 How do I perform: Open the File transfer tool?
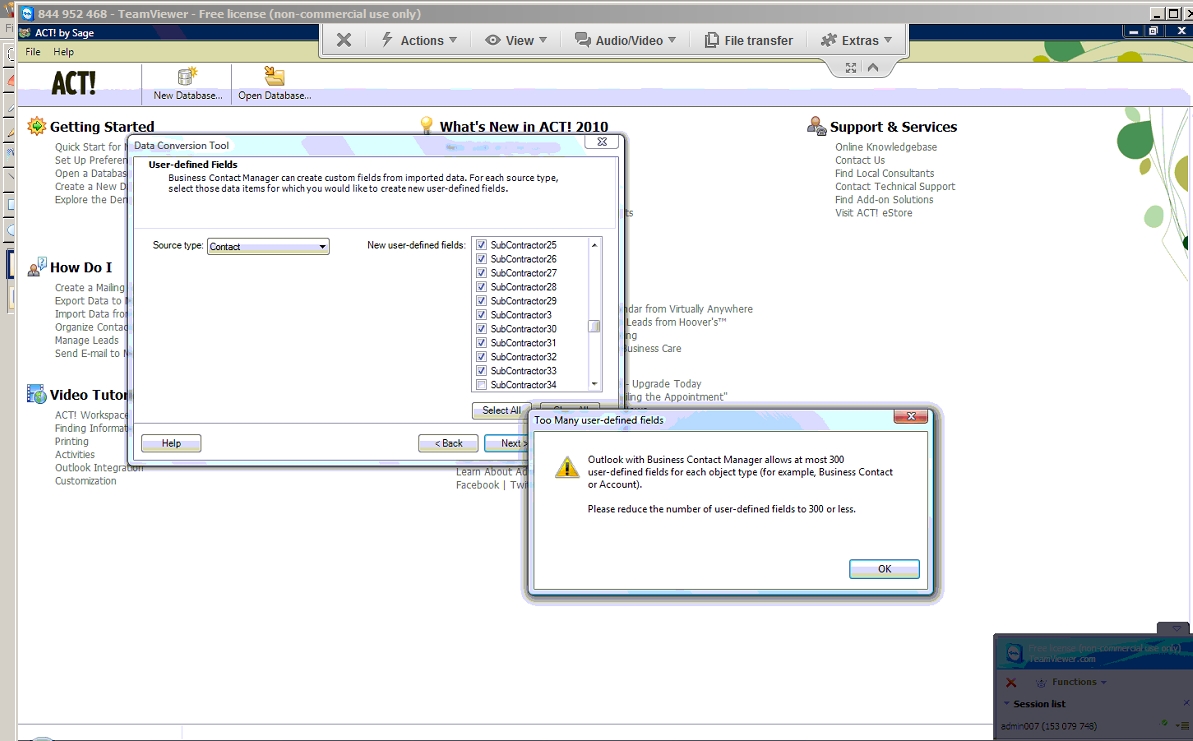pyautogui.click(x=749, y=40)
